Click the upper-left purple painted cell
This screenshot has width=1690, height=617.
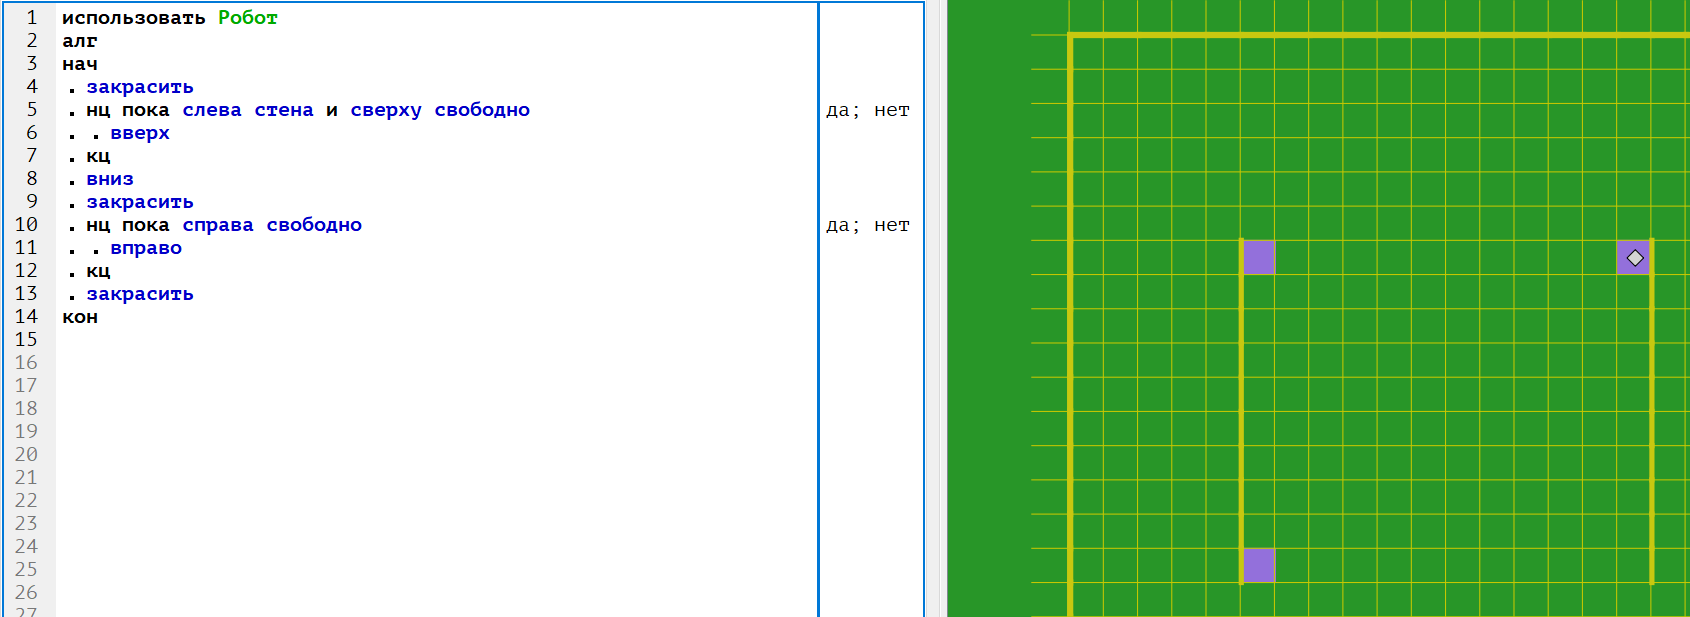click(1258, 258)
